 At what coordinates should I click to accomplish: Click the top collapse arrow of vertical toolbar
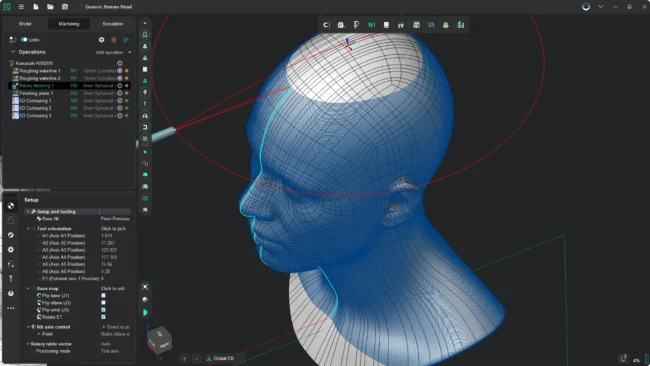(x=145, y=23)
